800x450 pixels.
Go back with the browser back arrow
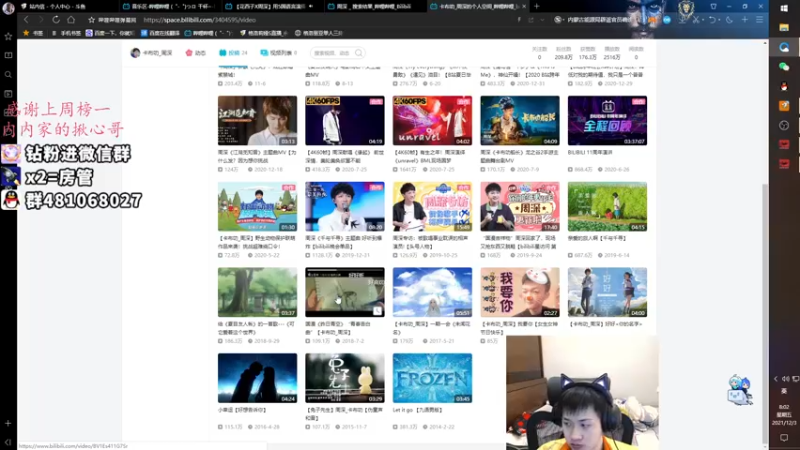point(26,19)
